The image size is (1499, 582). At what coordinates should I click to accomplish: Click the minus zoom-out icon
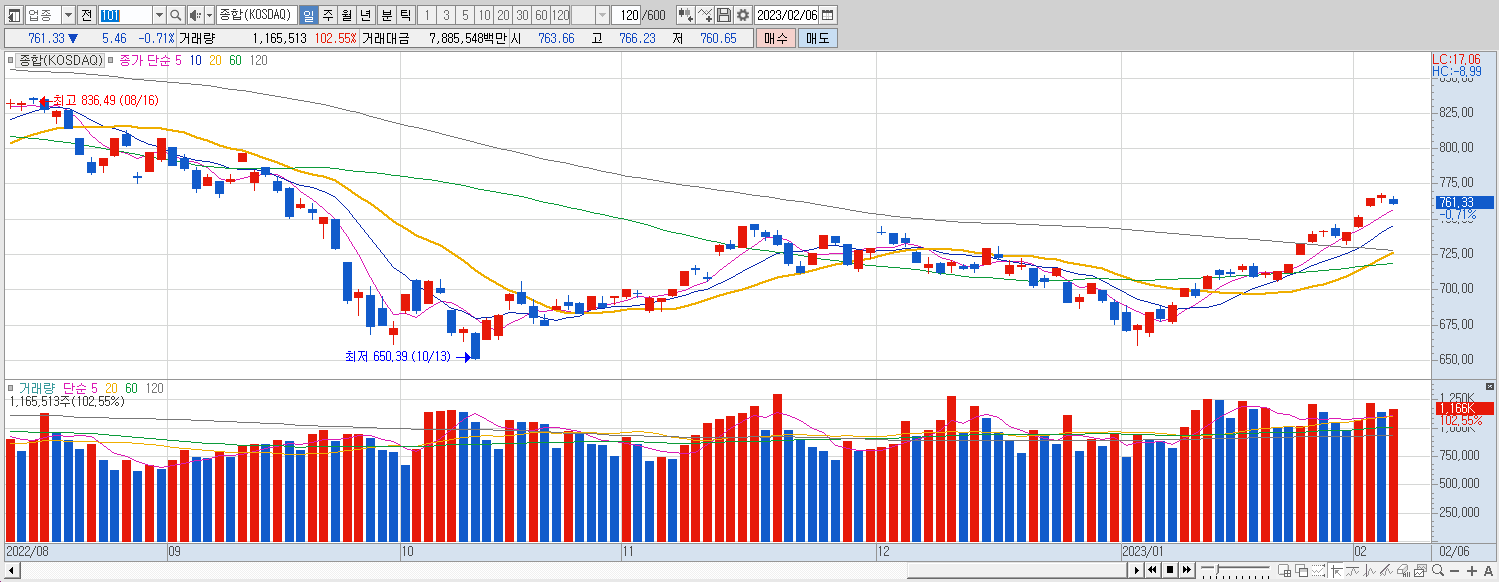(1455, 571)
